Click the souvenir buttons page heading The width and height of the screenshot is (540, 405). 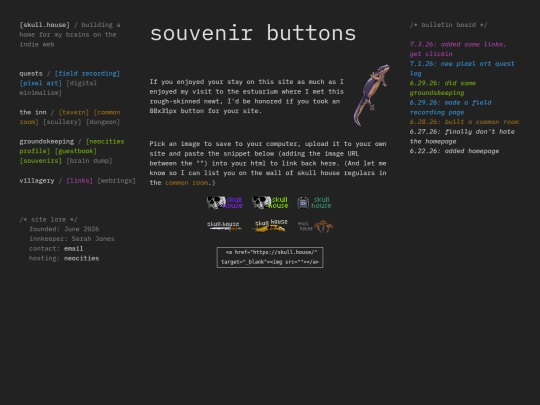[253, 33]
